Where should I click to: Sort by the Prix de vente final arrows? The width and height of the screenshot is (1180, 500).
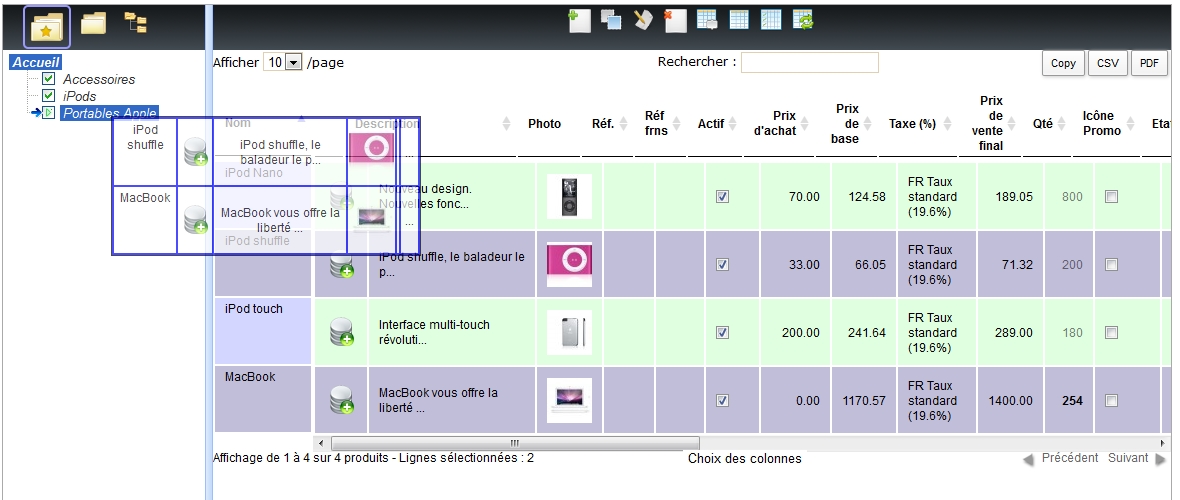(1011, 123)
